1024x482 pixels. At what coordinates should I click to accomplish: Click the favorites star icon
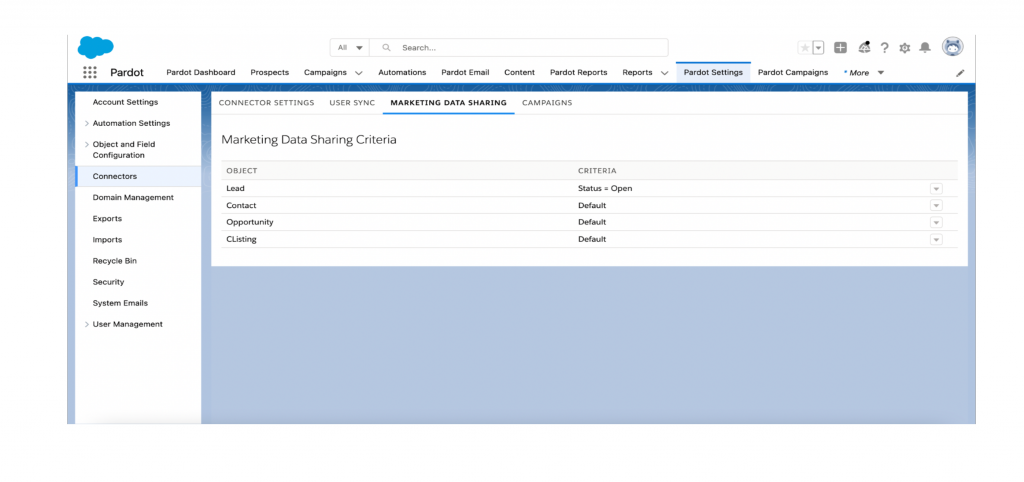click(805, 48)
